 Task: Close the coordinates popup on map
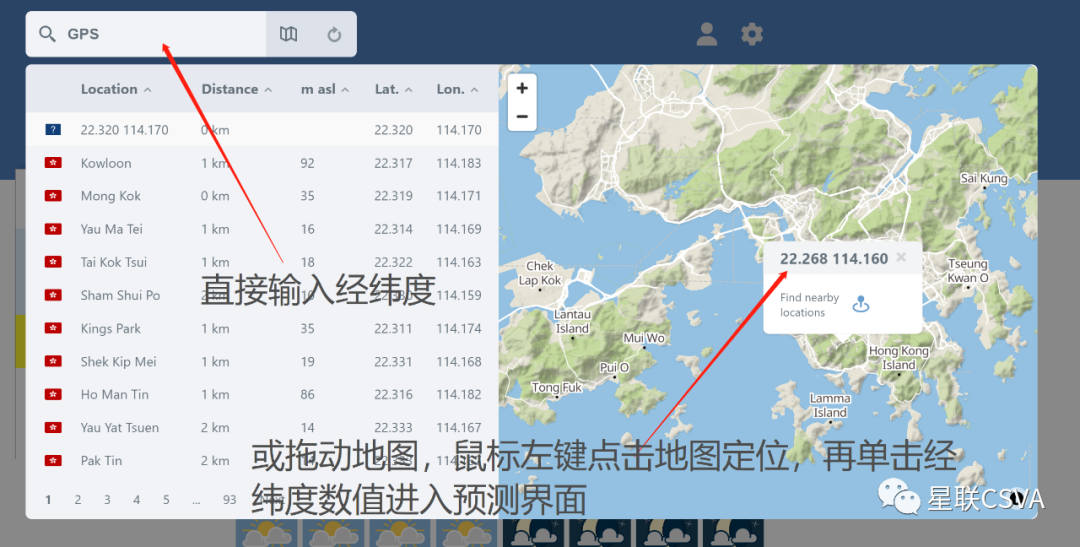point(901,258)
